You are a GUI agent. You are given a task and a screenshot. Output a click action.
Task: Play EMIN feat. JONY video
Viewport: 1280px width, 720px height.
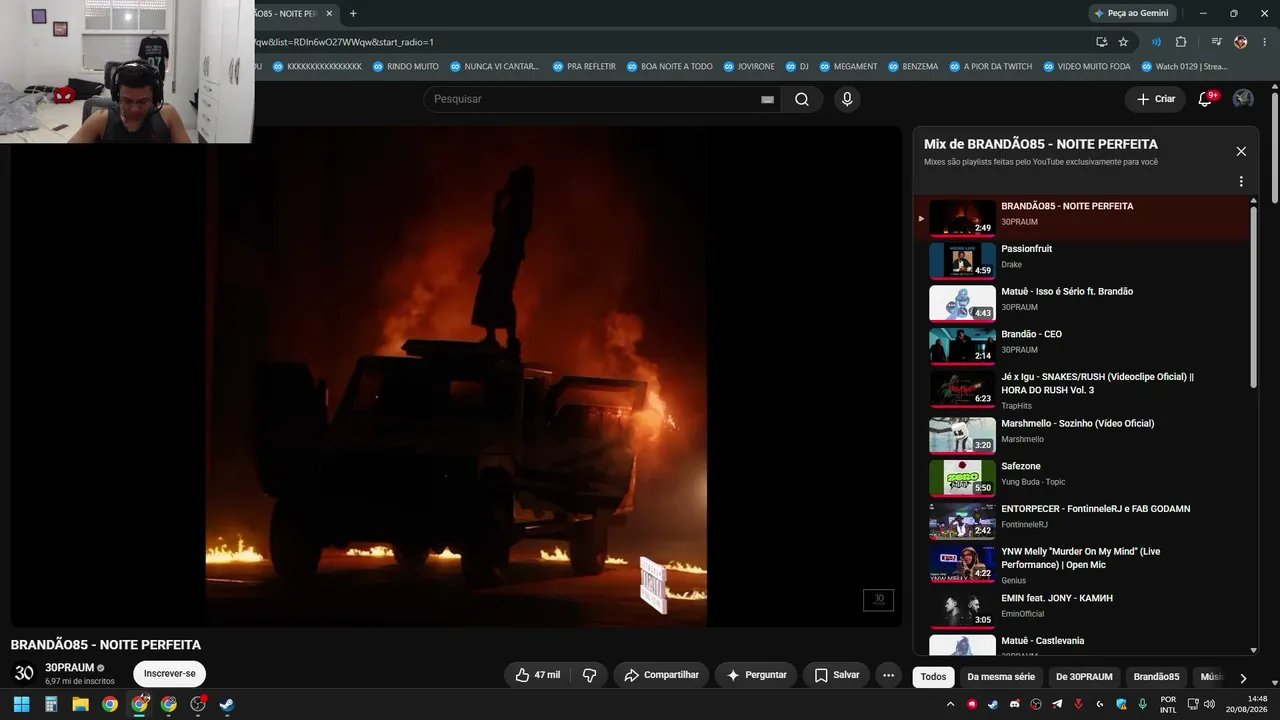(1085, 608)
